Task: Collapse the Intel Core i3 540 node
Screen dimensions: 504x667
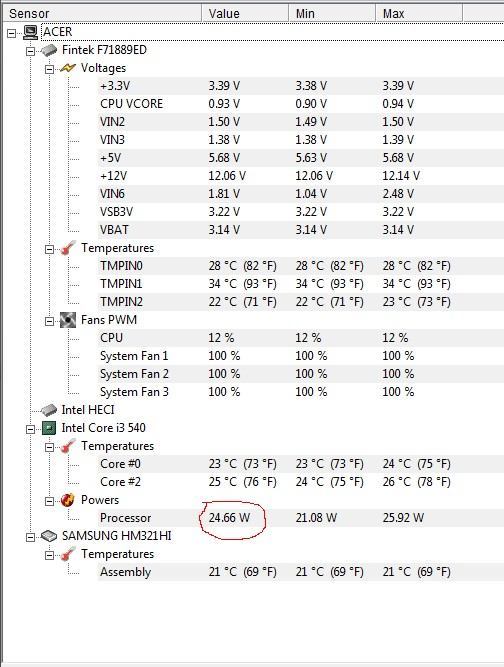Action: click(x=31, y=429)
